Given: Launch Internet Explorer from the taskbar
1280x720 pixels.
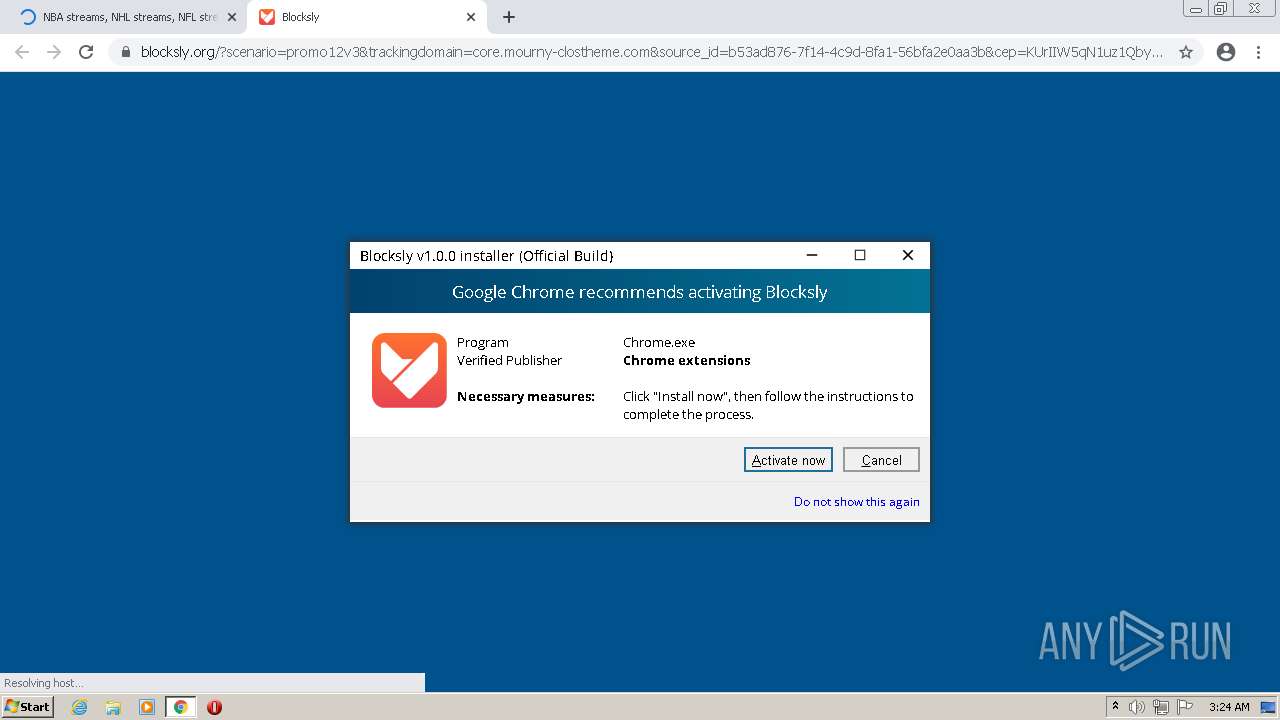Looking at the screenshot, I should point(80,707).
